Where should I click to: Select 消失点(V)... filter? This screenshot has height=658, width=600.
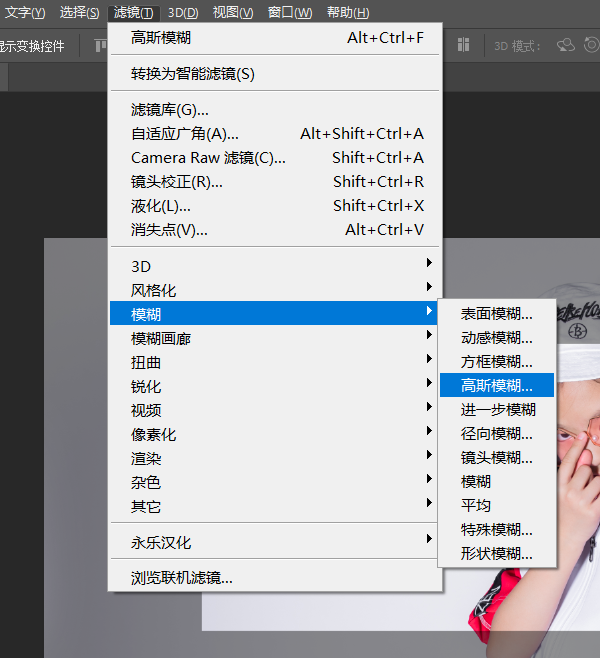coord(275,230)
